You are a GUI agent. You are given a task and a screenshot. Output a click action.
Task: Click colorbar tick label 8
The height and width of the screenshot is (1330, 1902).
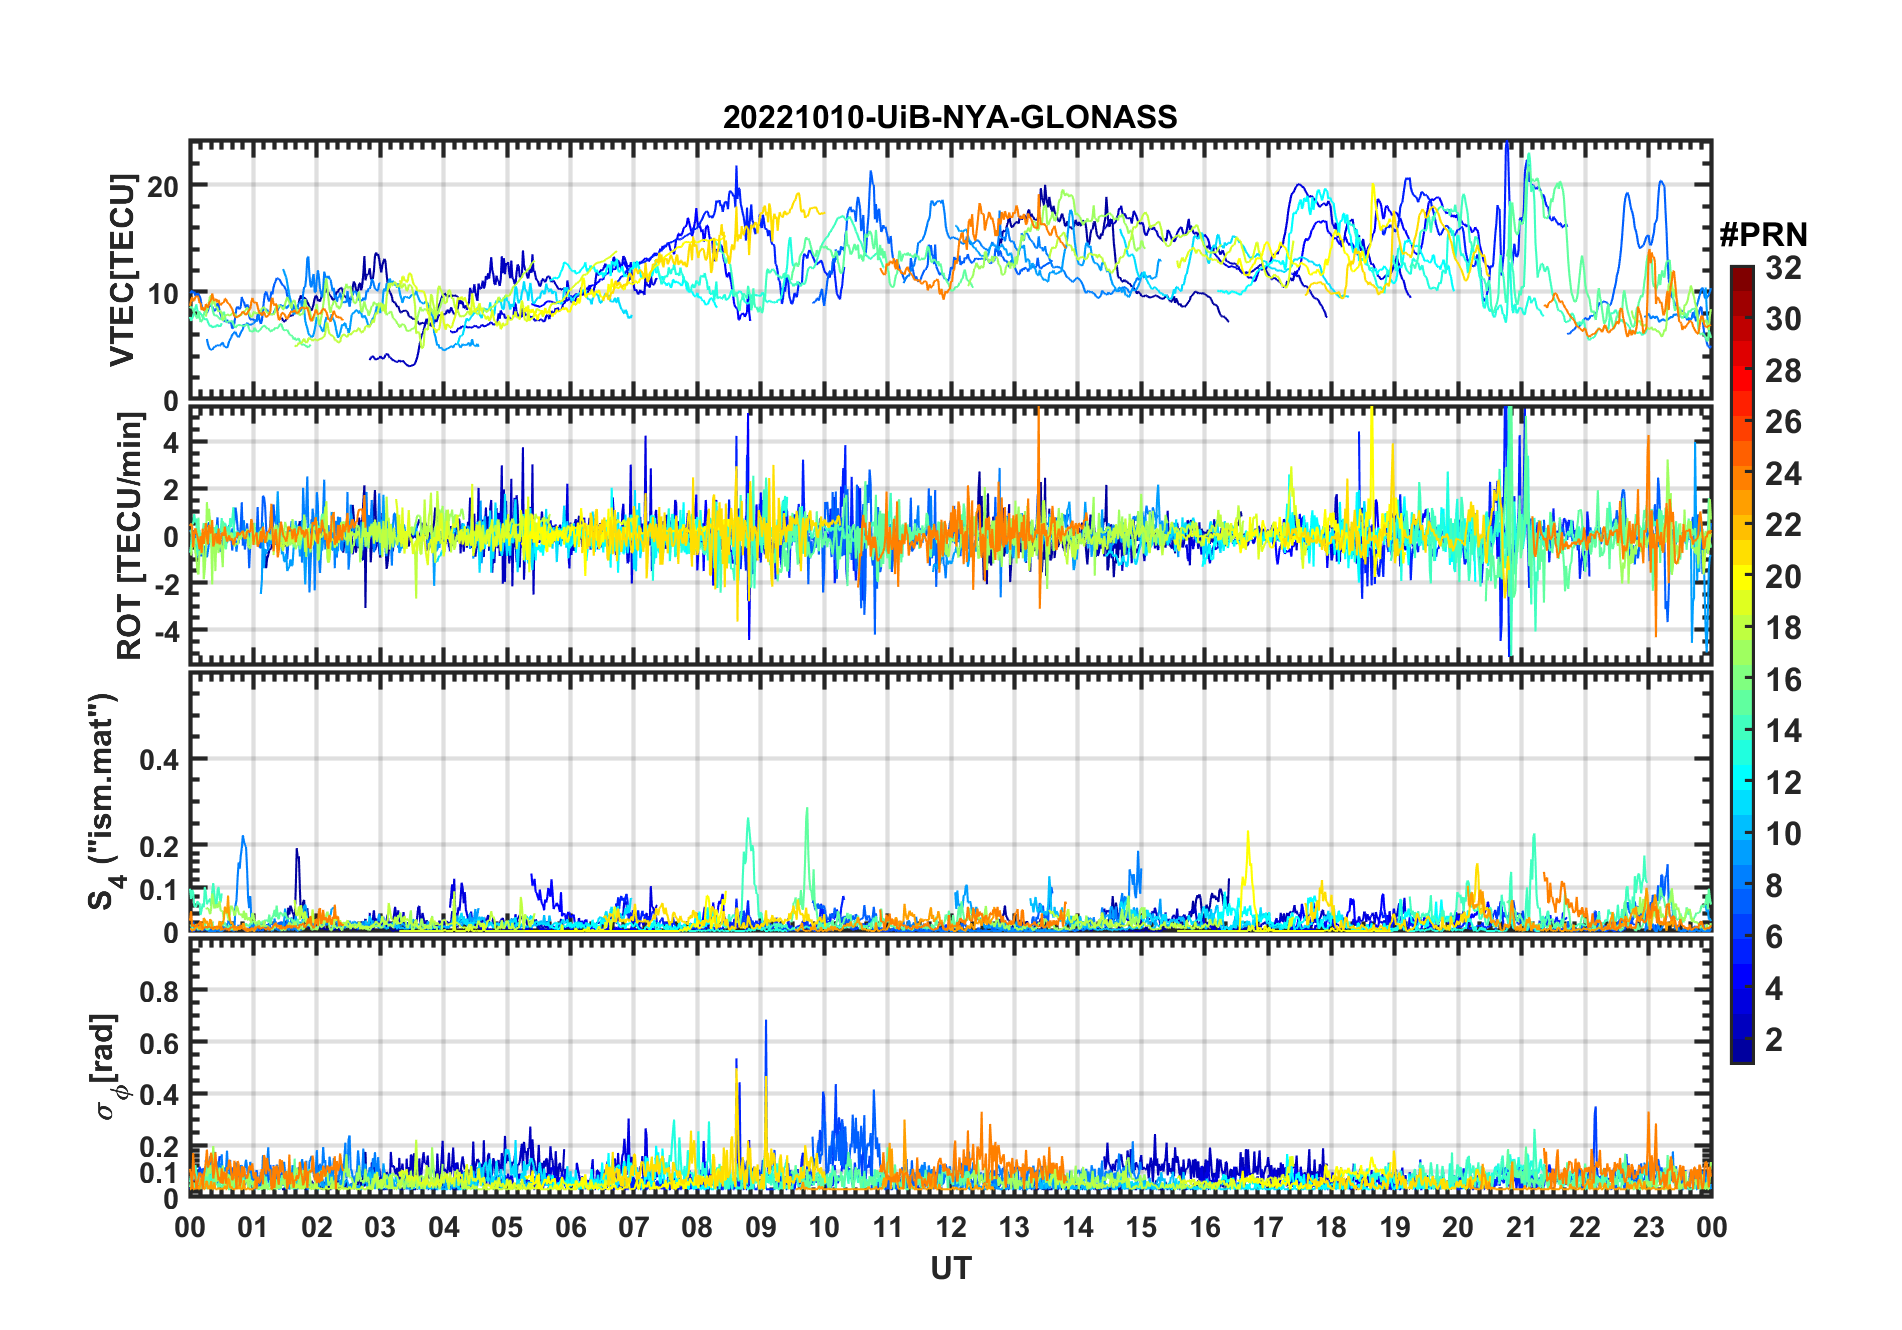[x=1774, y=886]
